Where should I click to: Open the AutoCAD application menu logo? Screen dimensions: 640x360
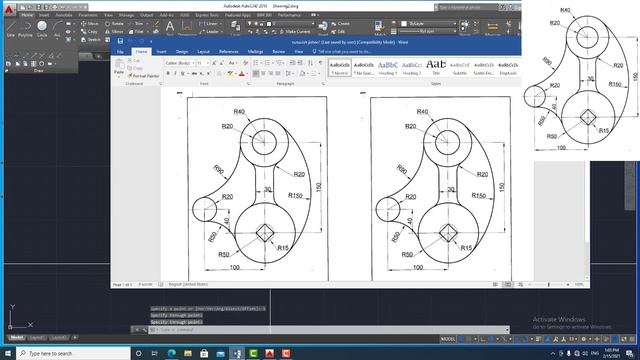9,9
